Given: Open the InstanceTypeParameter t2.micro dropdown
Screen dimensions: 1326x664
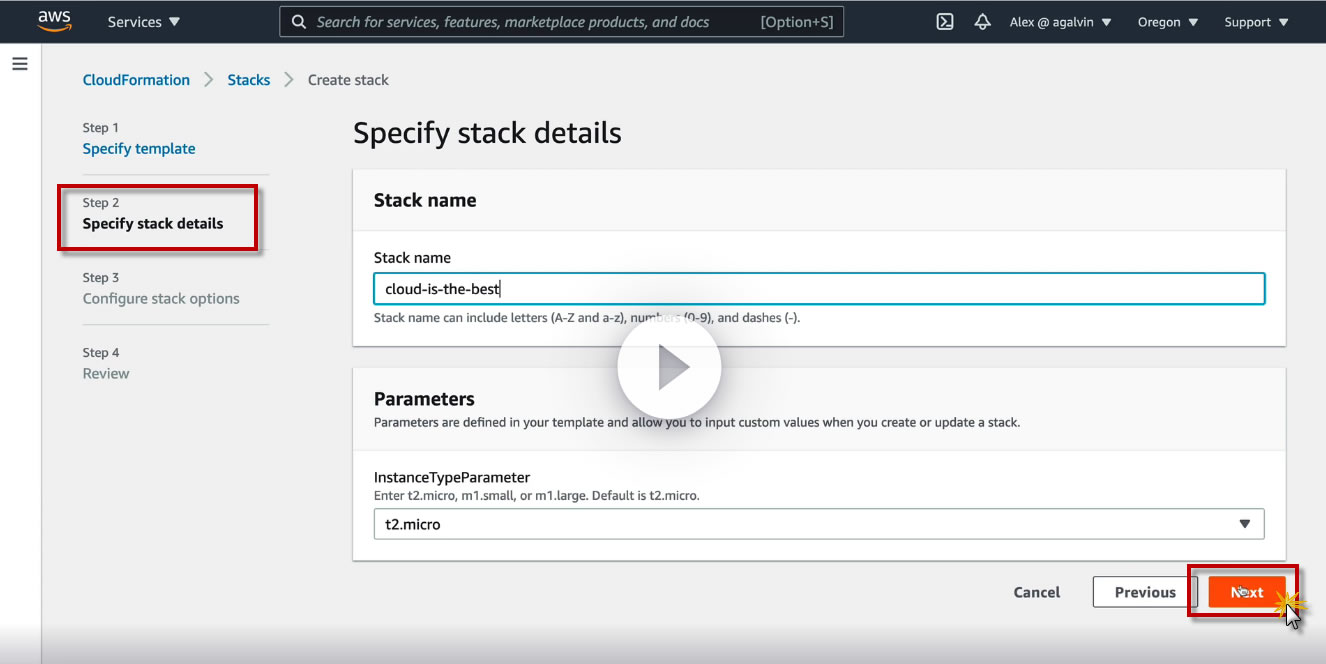Looking at the screenshot, I should click(818, 524).
